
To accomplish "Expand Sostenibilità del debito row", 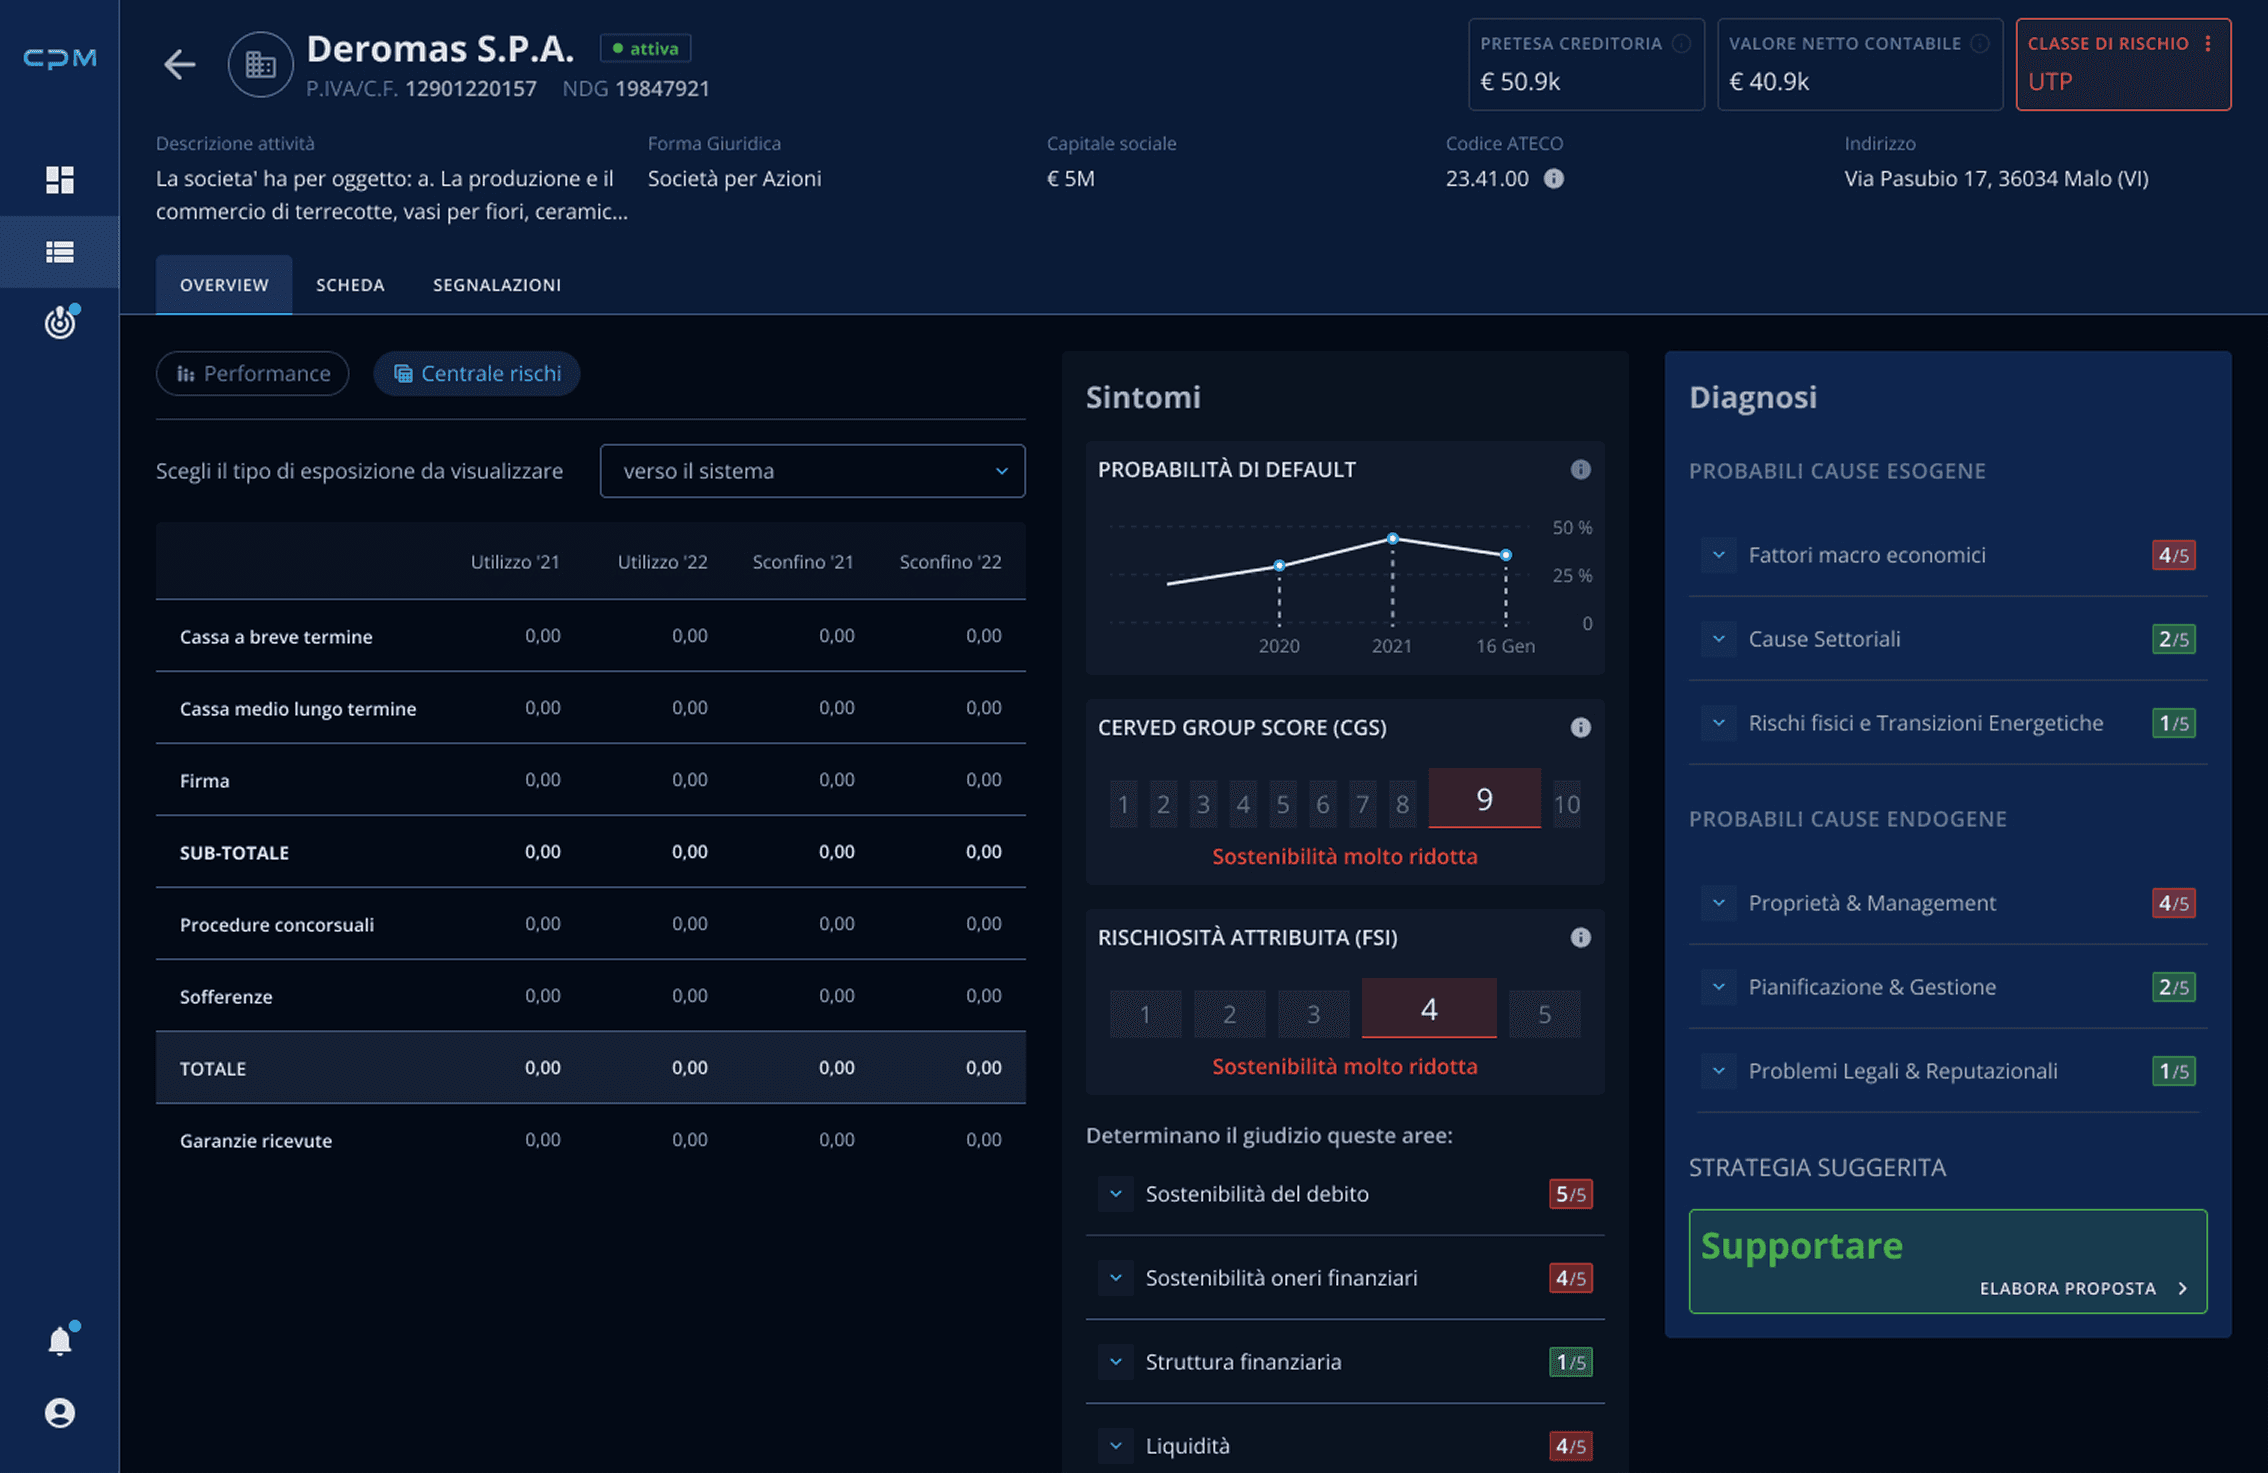I will pyautogui.click(x=1116, y=1193).
